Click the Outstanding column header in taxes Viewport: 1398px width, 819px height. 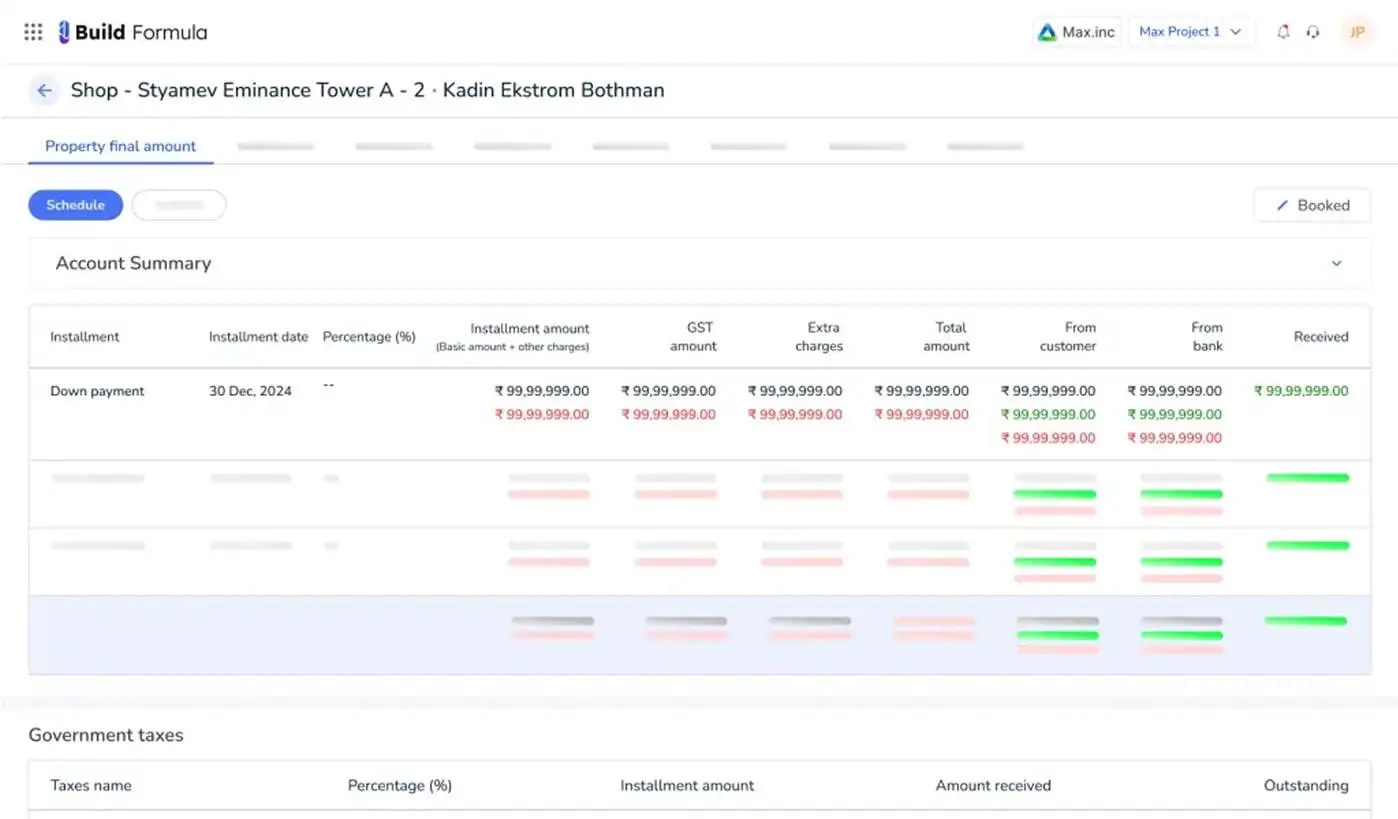[x=1305, y=786]
